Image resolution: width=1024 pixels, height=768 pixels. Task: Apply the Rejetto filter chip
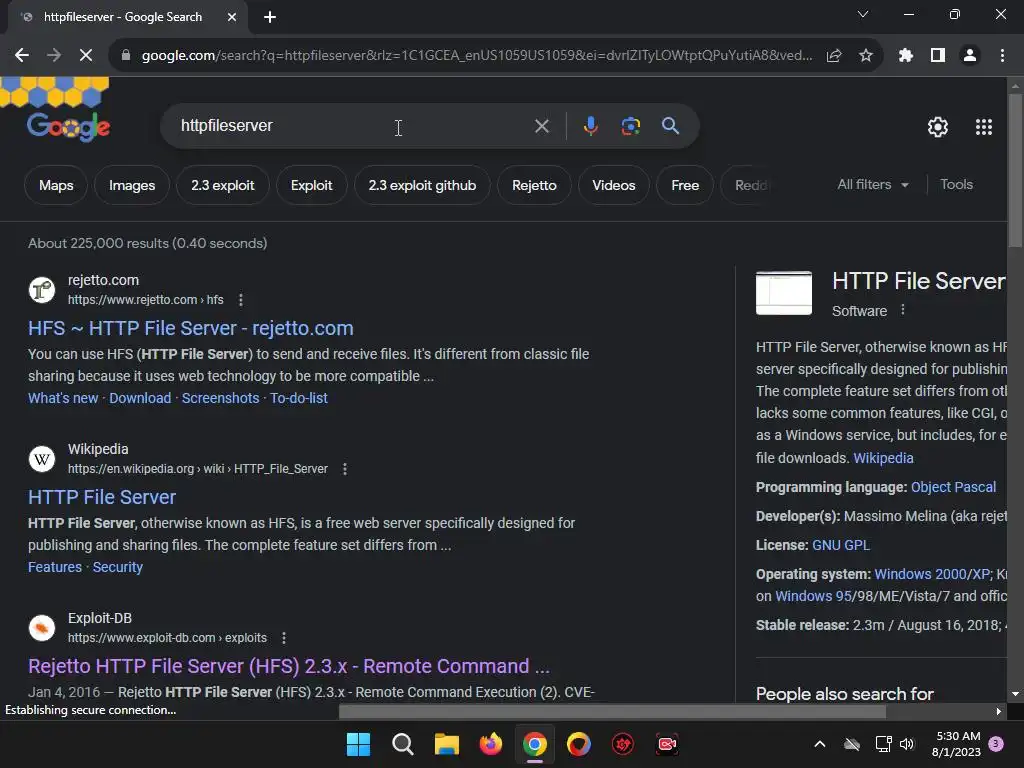[534, 185]
